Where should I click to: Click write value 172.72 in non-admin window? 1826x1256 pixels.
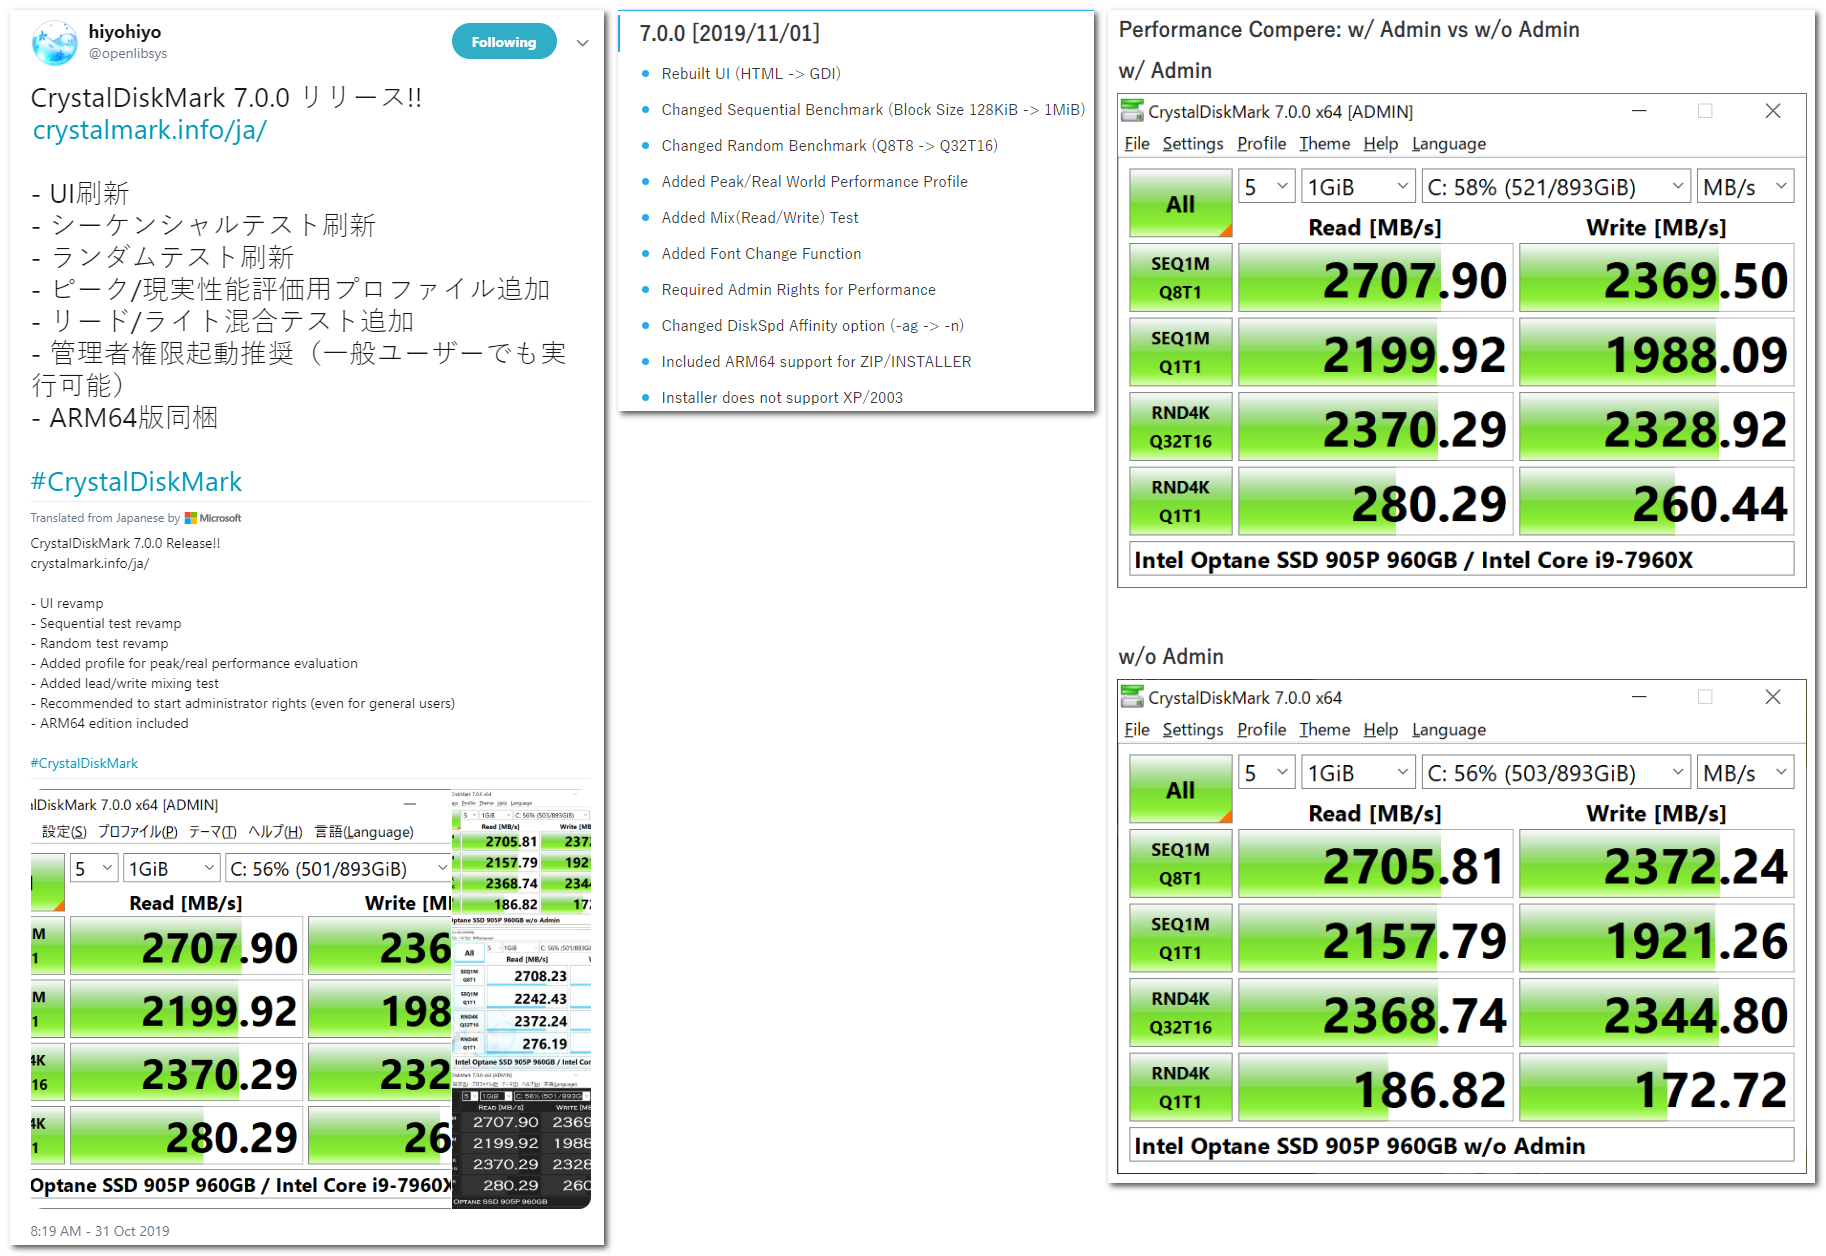click(1657, 1087)
